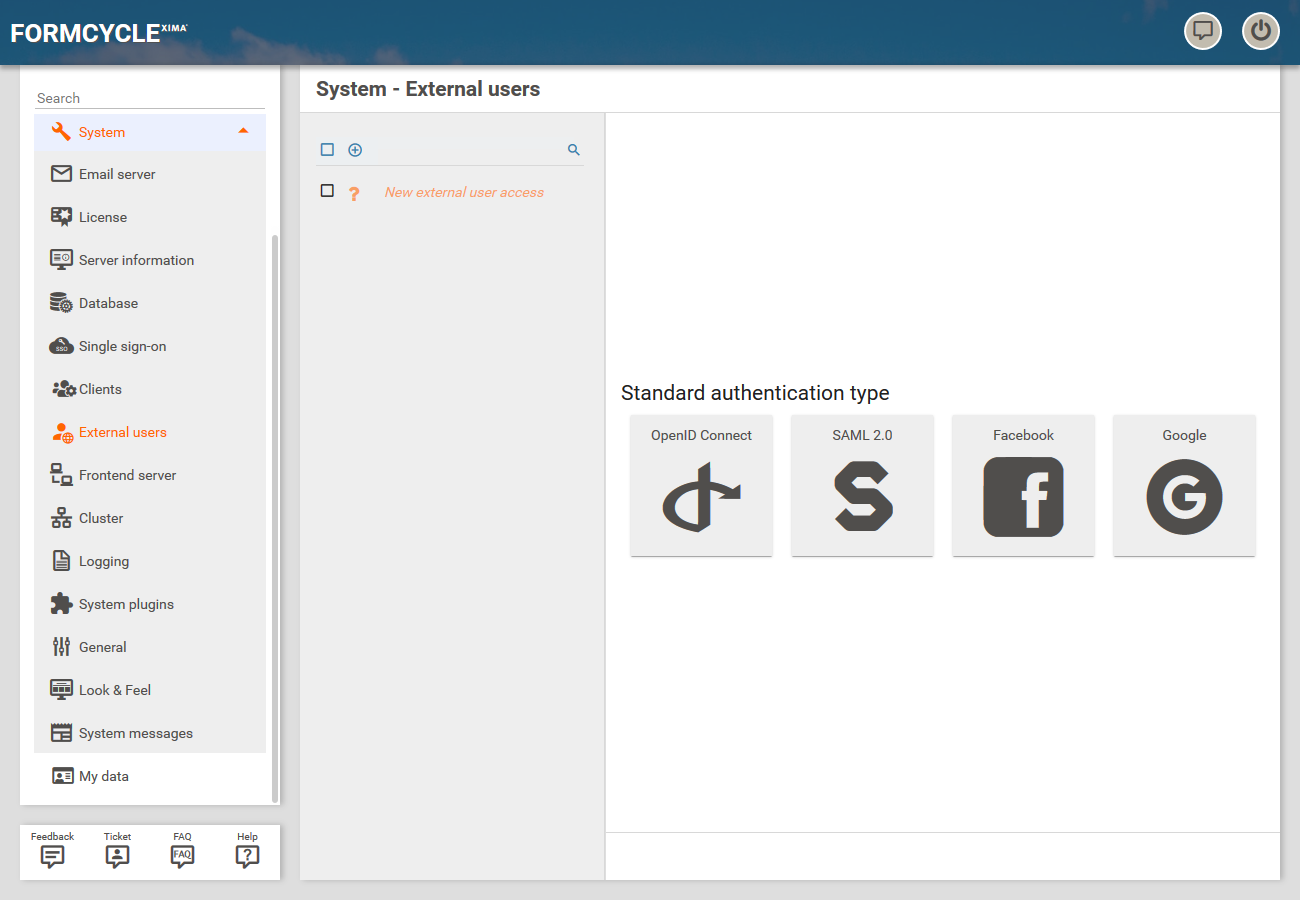The image size is (1300, 900).
Task: Click the plus icon to add external user
Action: pyautogui.click(x=355, y=150)
